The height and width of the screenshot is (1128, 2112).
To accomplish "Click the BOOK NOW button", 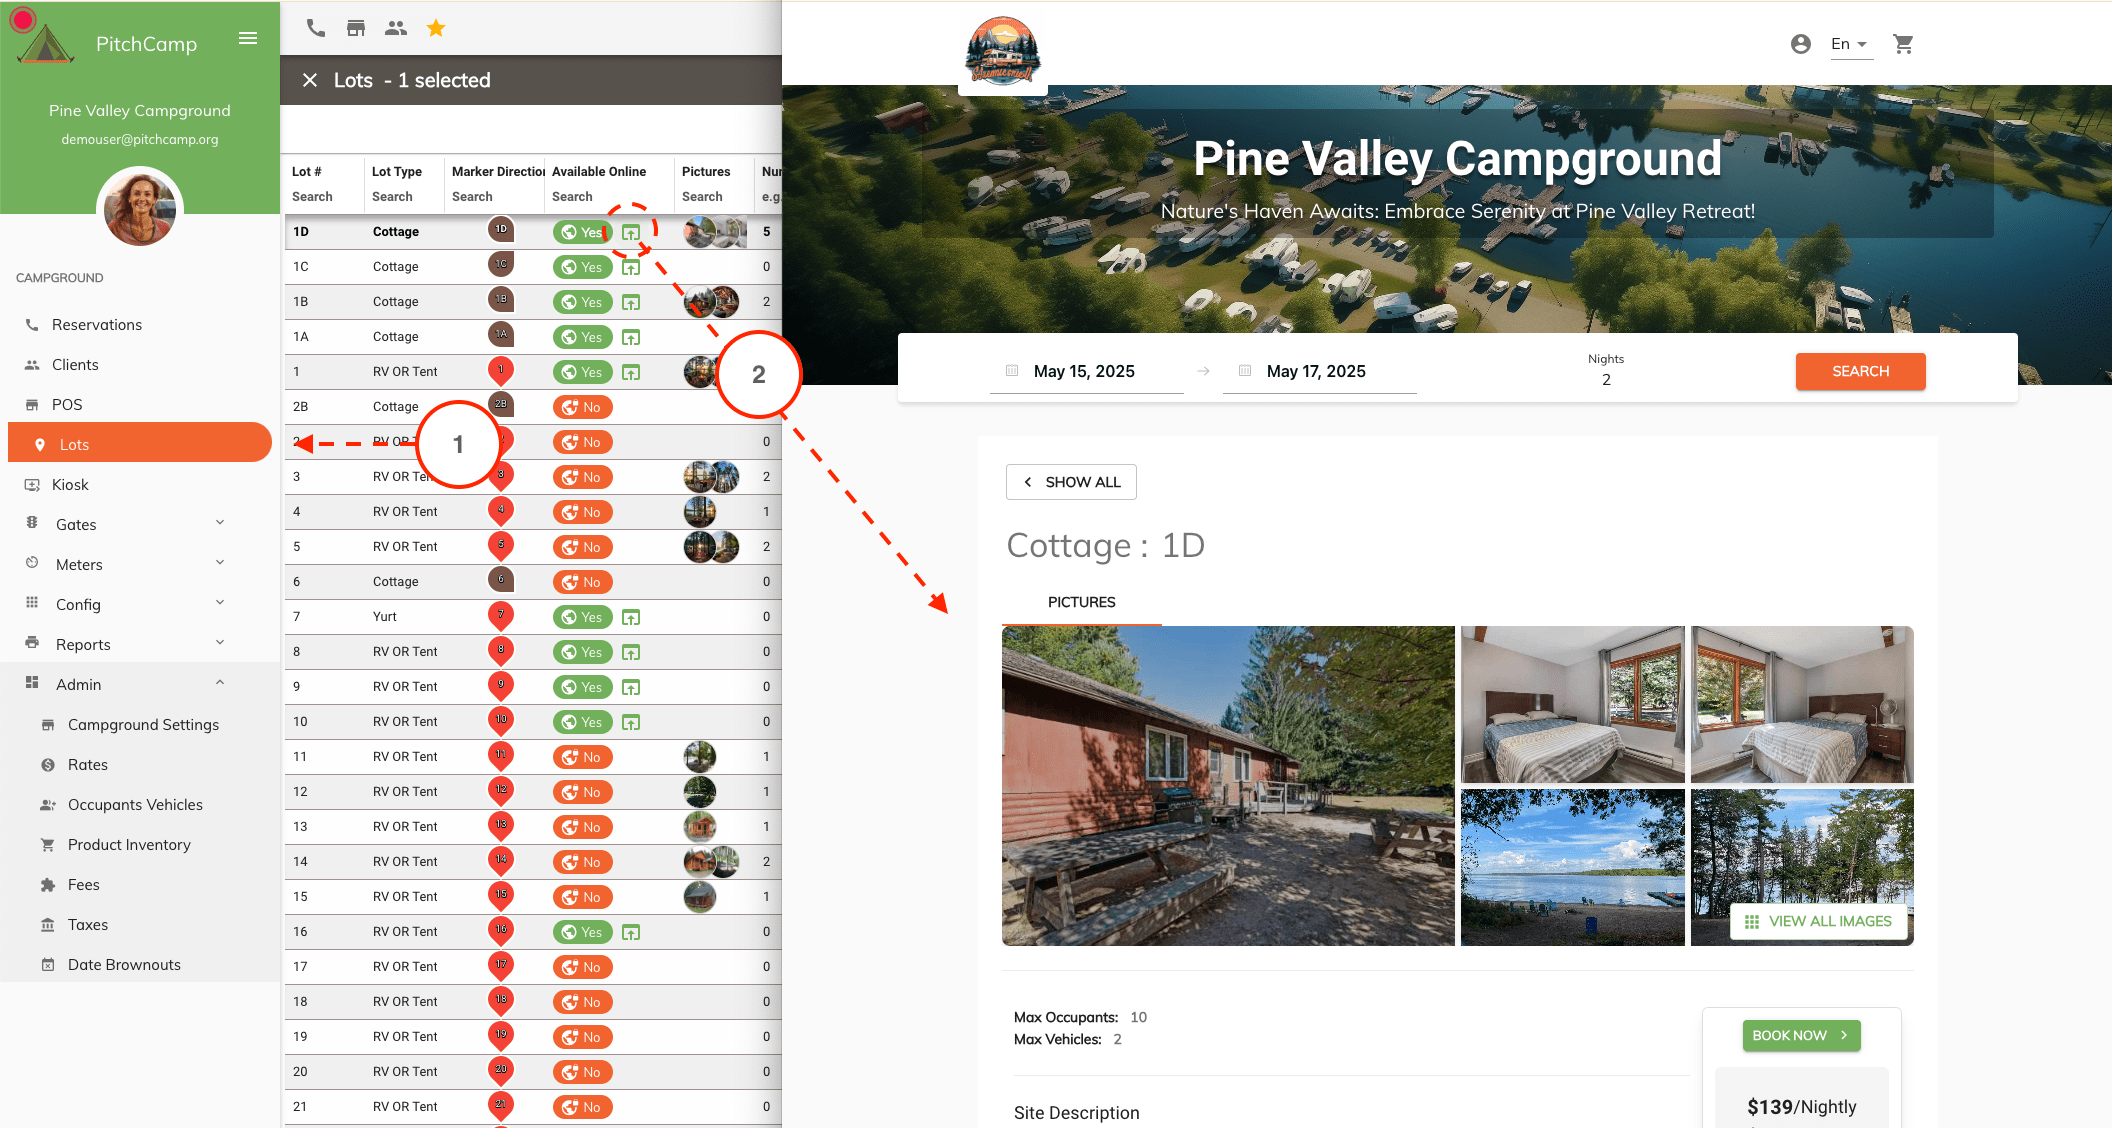I will point(1801,1035).
